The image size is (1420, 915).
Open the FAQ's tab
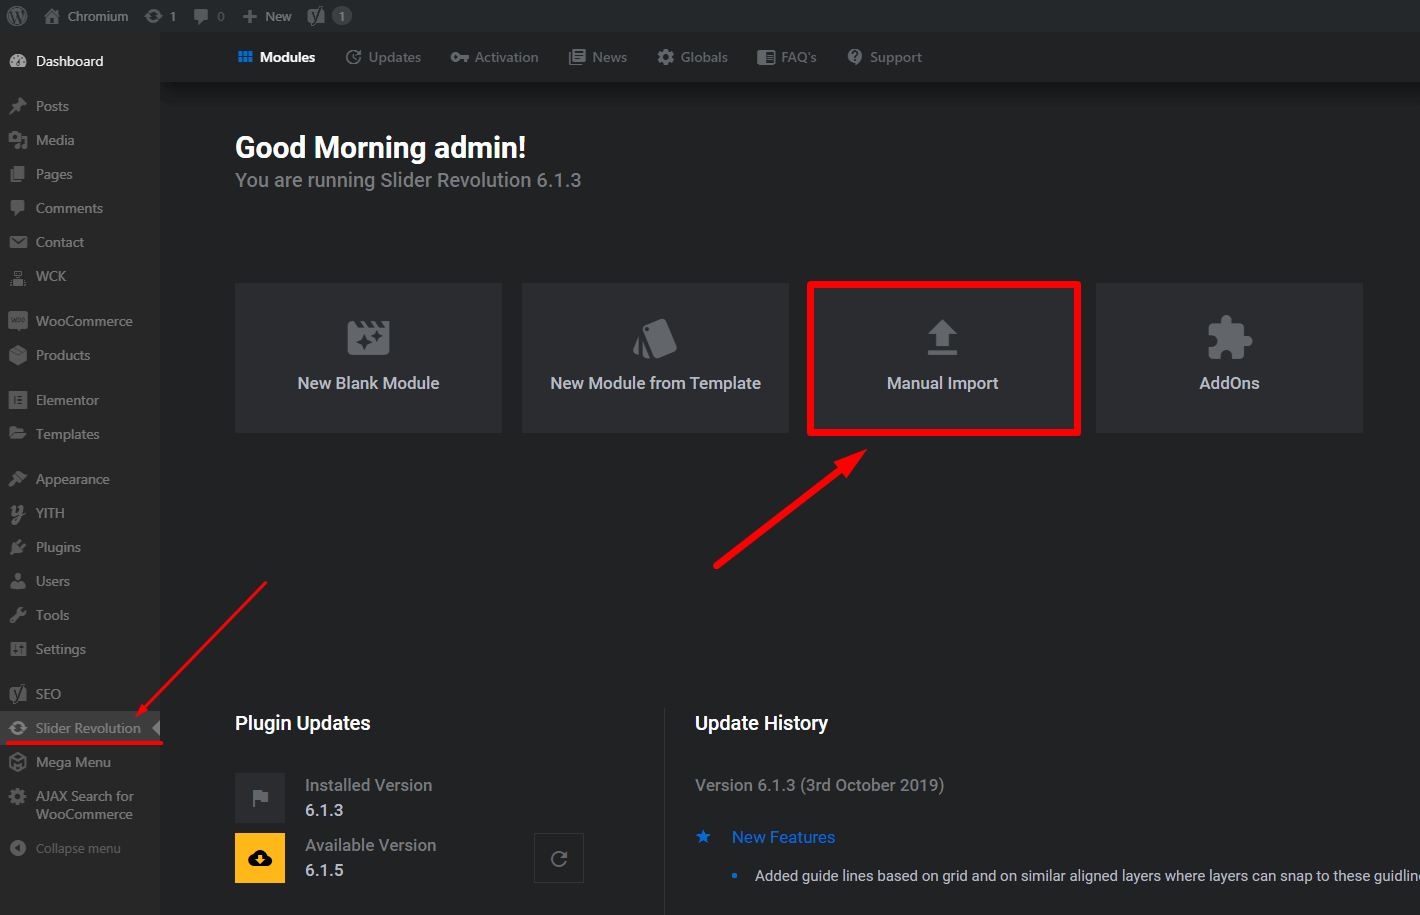pos(787,57)
